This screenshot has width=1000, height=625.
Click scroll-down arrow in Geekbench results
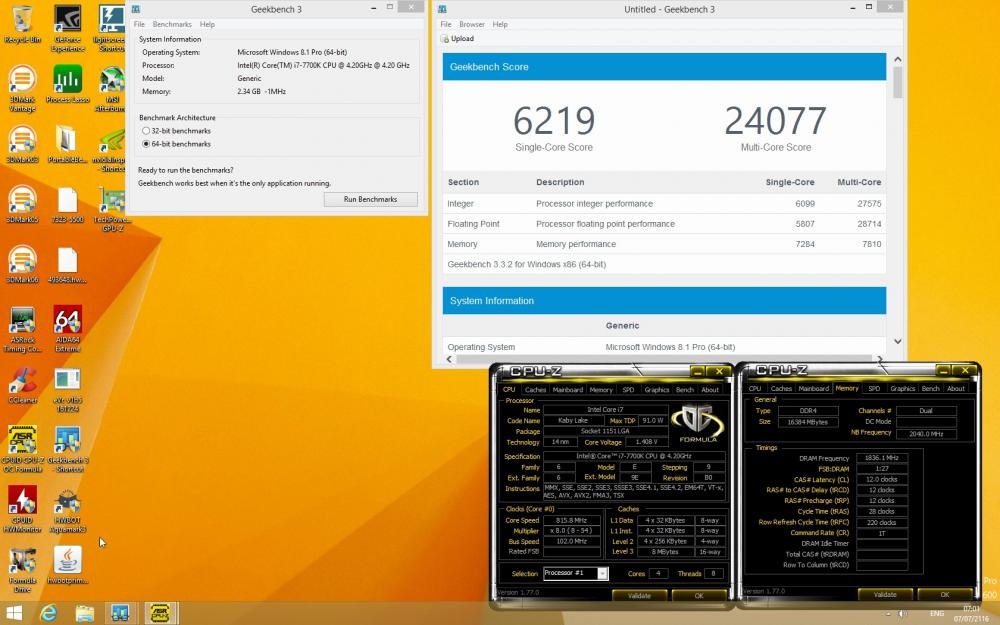click(897, 342)
